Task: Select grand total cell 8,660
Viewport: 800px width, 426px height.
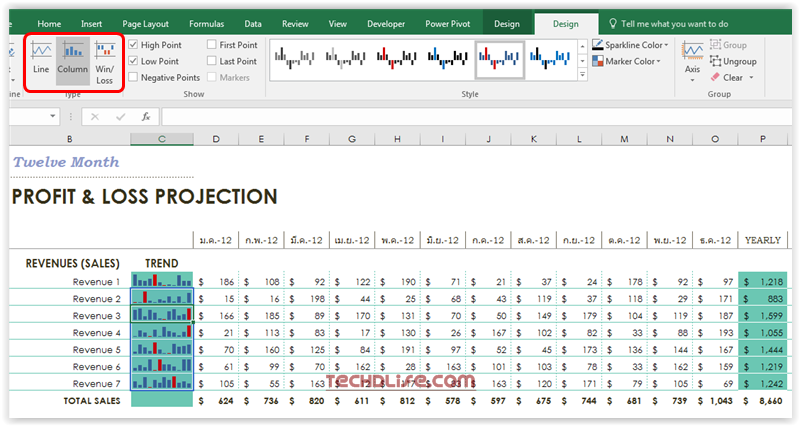Action: click(x=762, y=401)
